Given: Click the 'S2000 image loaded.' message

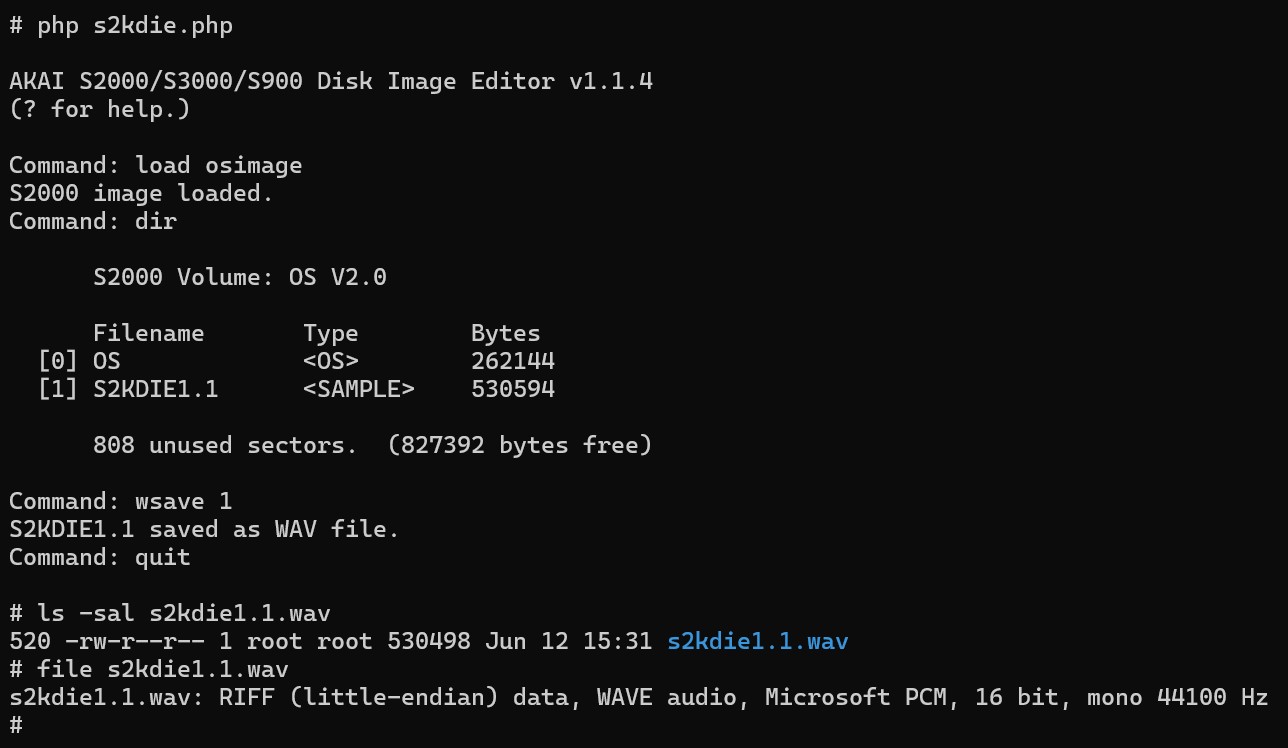Looking at the screenshot, I should pos(141,193).
